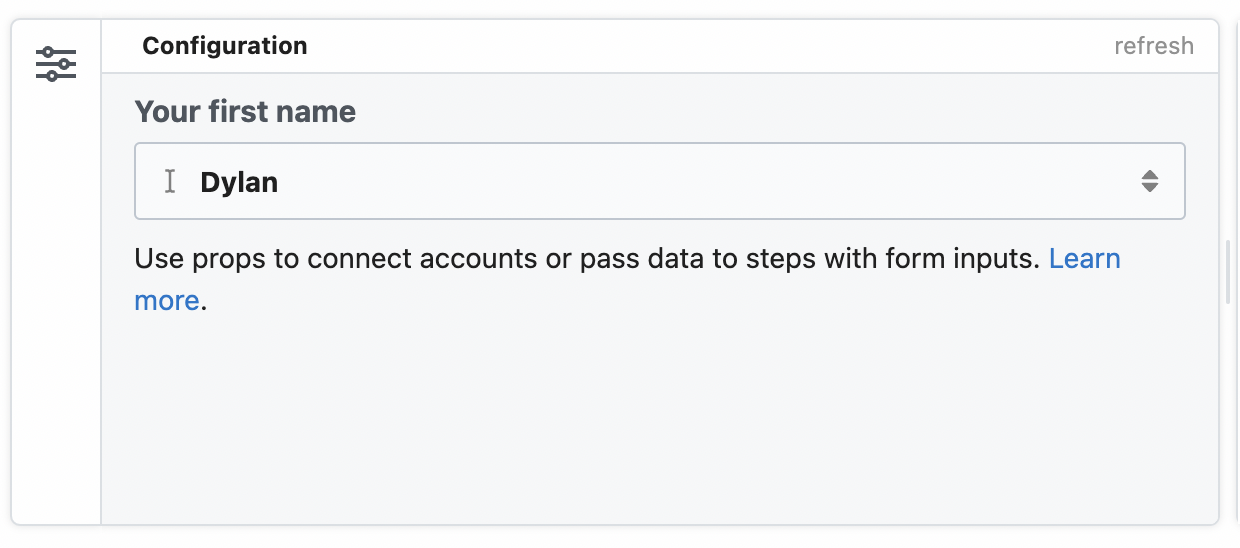This screenshot has width=1240, height=548.
Task: Click the refresh link in the header
Action: point(1154,46)
